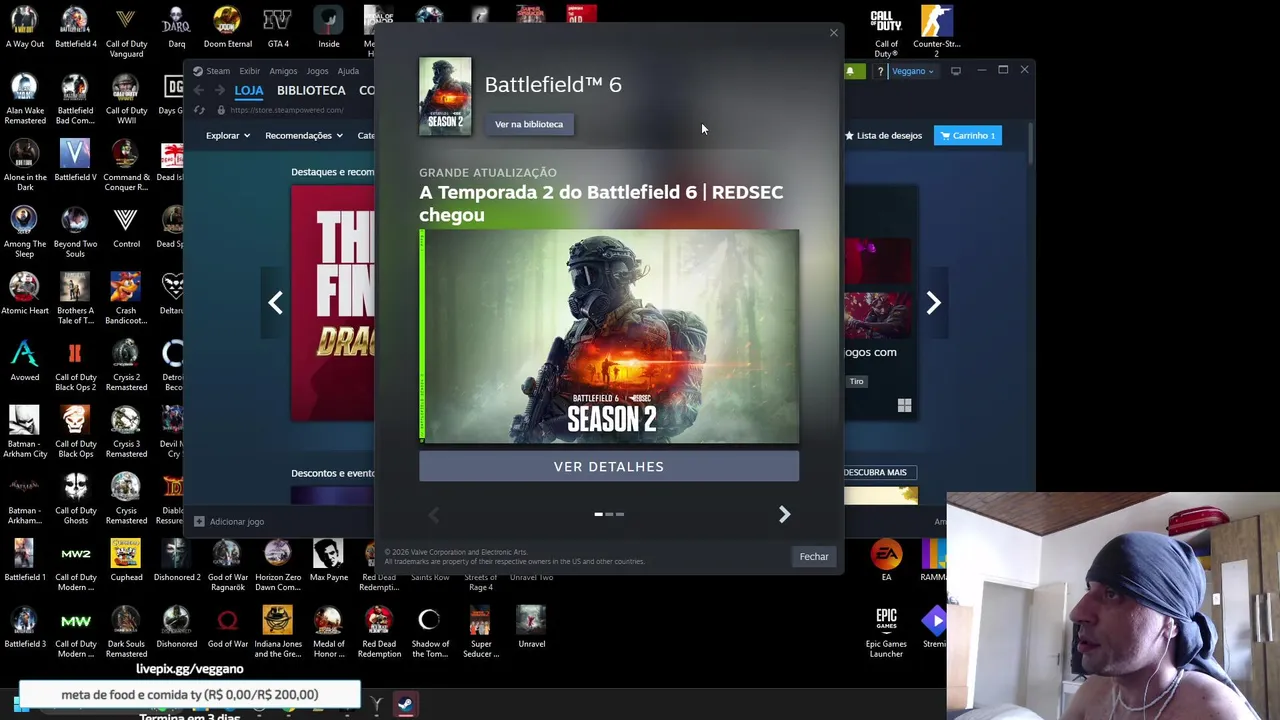1280x720 pixels.
Task: Select the Inside desktop shortcut
Action: (x=328, y=27)
